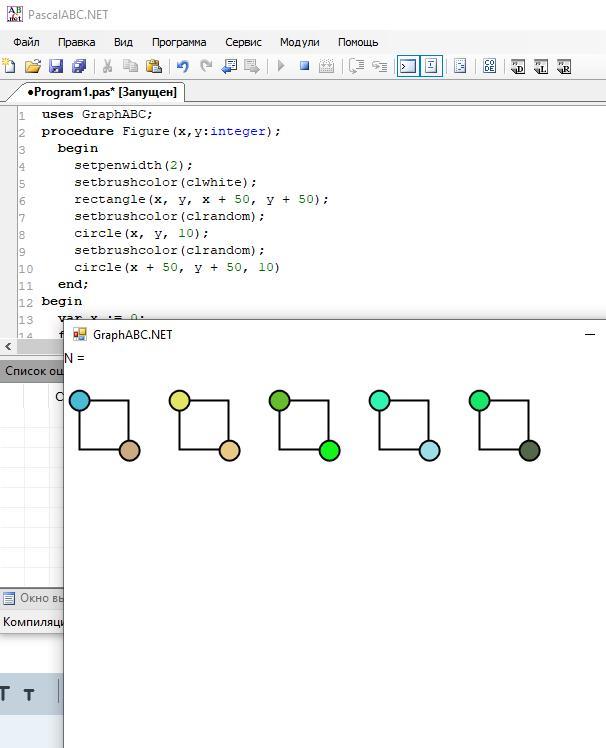Viewport: 606px width, 748px height.
Task: Click the dark green circle on fifth figure
Action: tap(529, 451)
